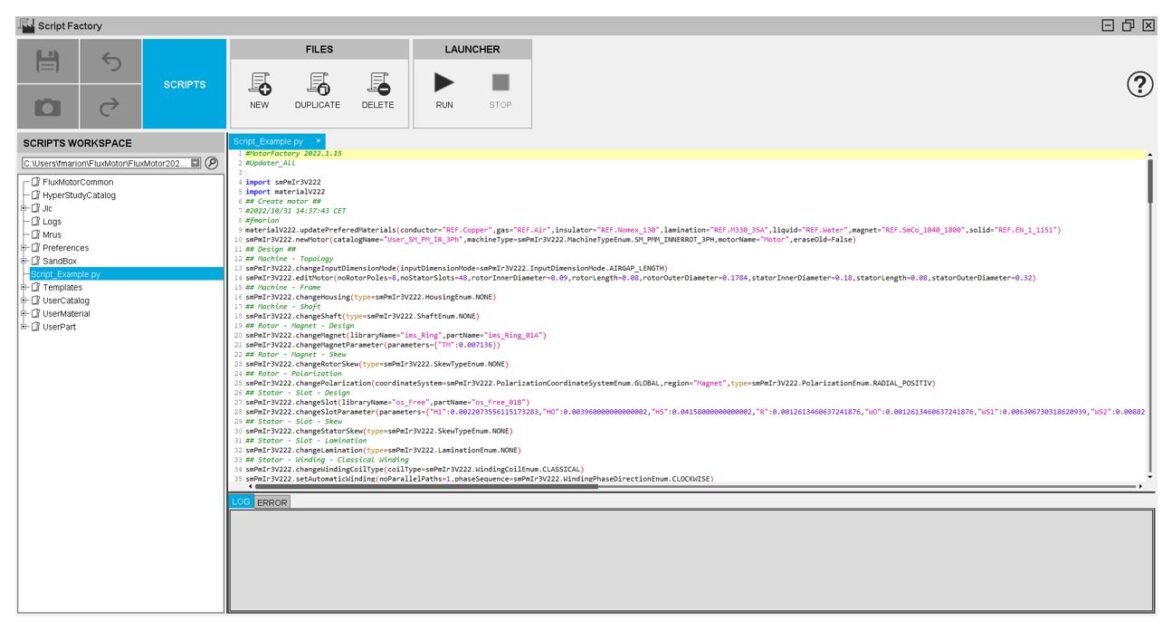Expand the SandBox folder node
Screen dimensions: 1172x630
pyautogui.click(x=23, y=260)
